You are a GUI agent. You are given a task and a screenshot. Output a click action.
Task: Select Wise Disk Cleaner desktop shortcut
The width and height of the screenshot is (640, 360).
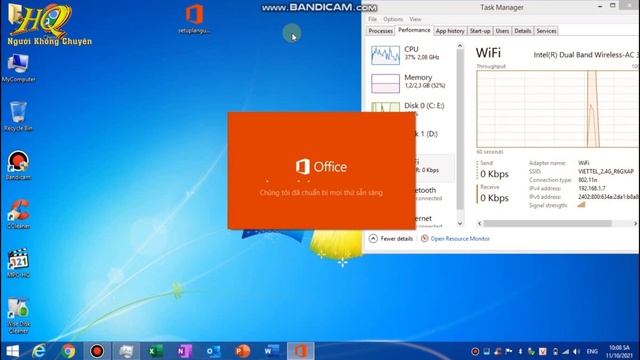click(x=18, y=316)
